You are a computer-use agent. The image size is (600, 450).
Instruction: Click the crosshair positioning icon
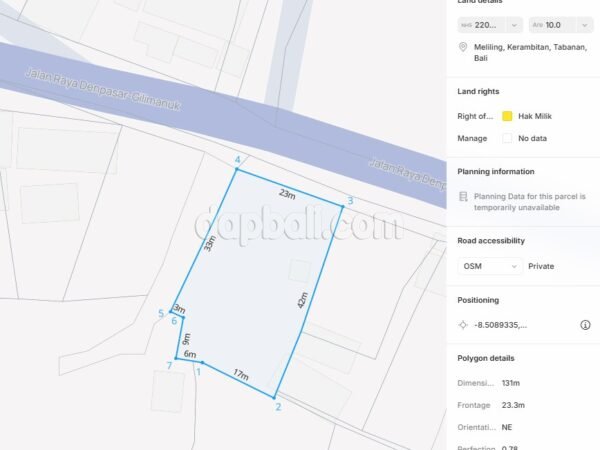click(x=463, y=325)
